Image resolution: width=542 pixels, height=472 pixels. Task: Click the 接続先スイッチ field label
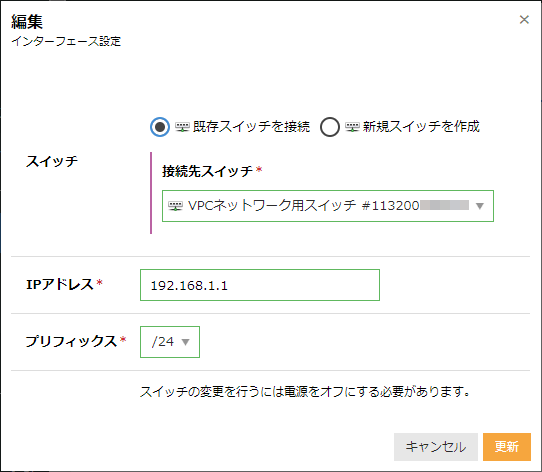tap(207, 171)
